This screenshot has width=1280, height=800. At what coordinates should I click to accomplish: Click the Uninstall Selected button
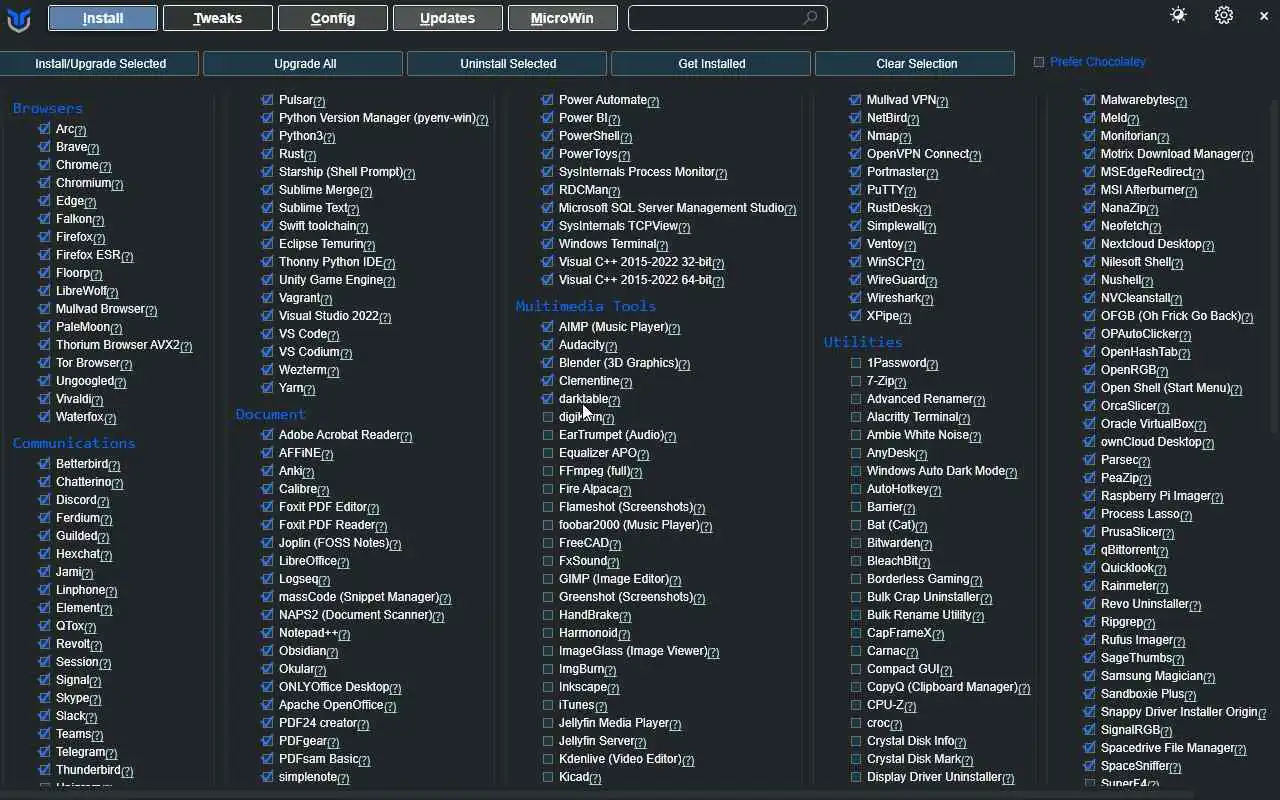tap(508, 63)
